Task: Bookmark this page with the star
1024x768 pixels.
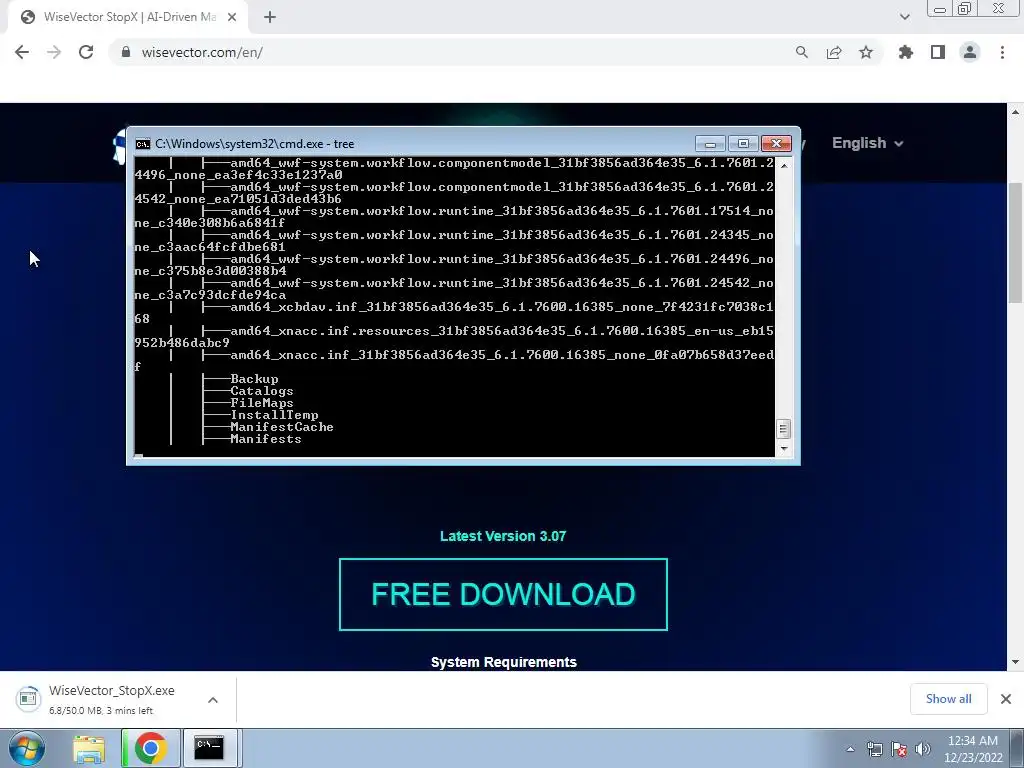Action: coord(865,52)
